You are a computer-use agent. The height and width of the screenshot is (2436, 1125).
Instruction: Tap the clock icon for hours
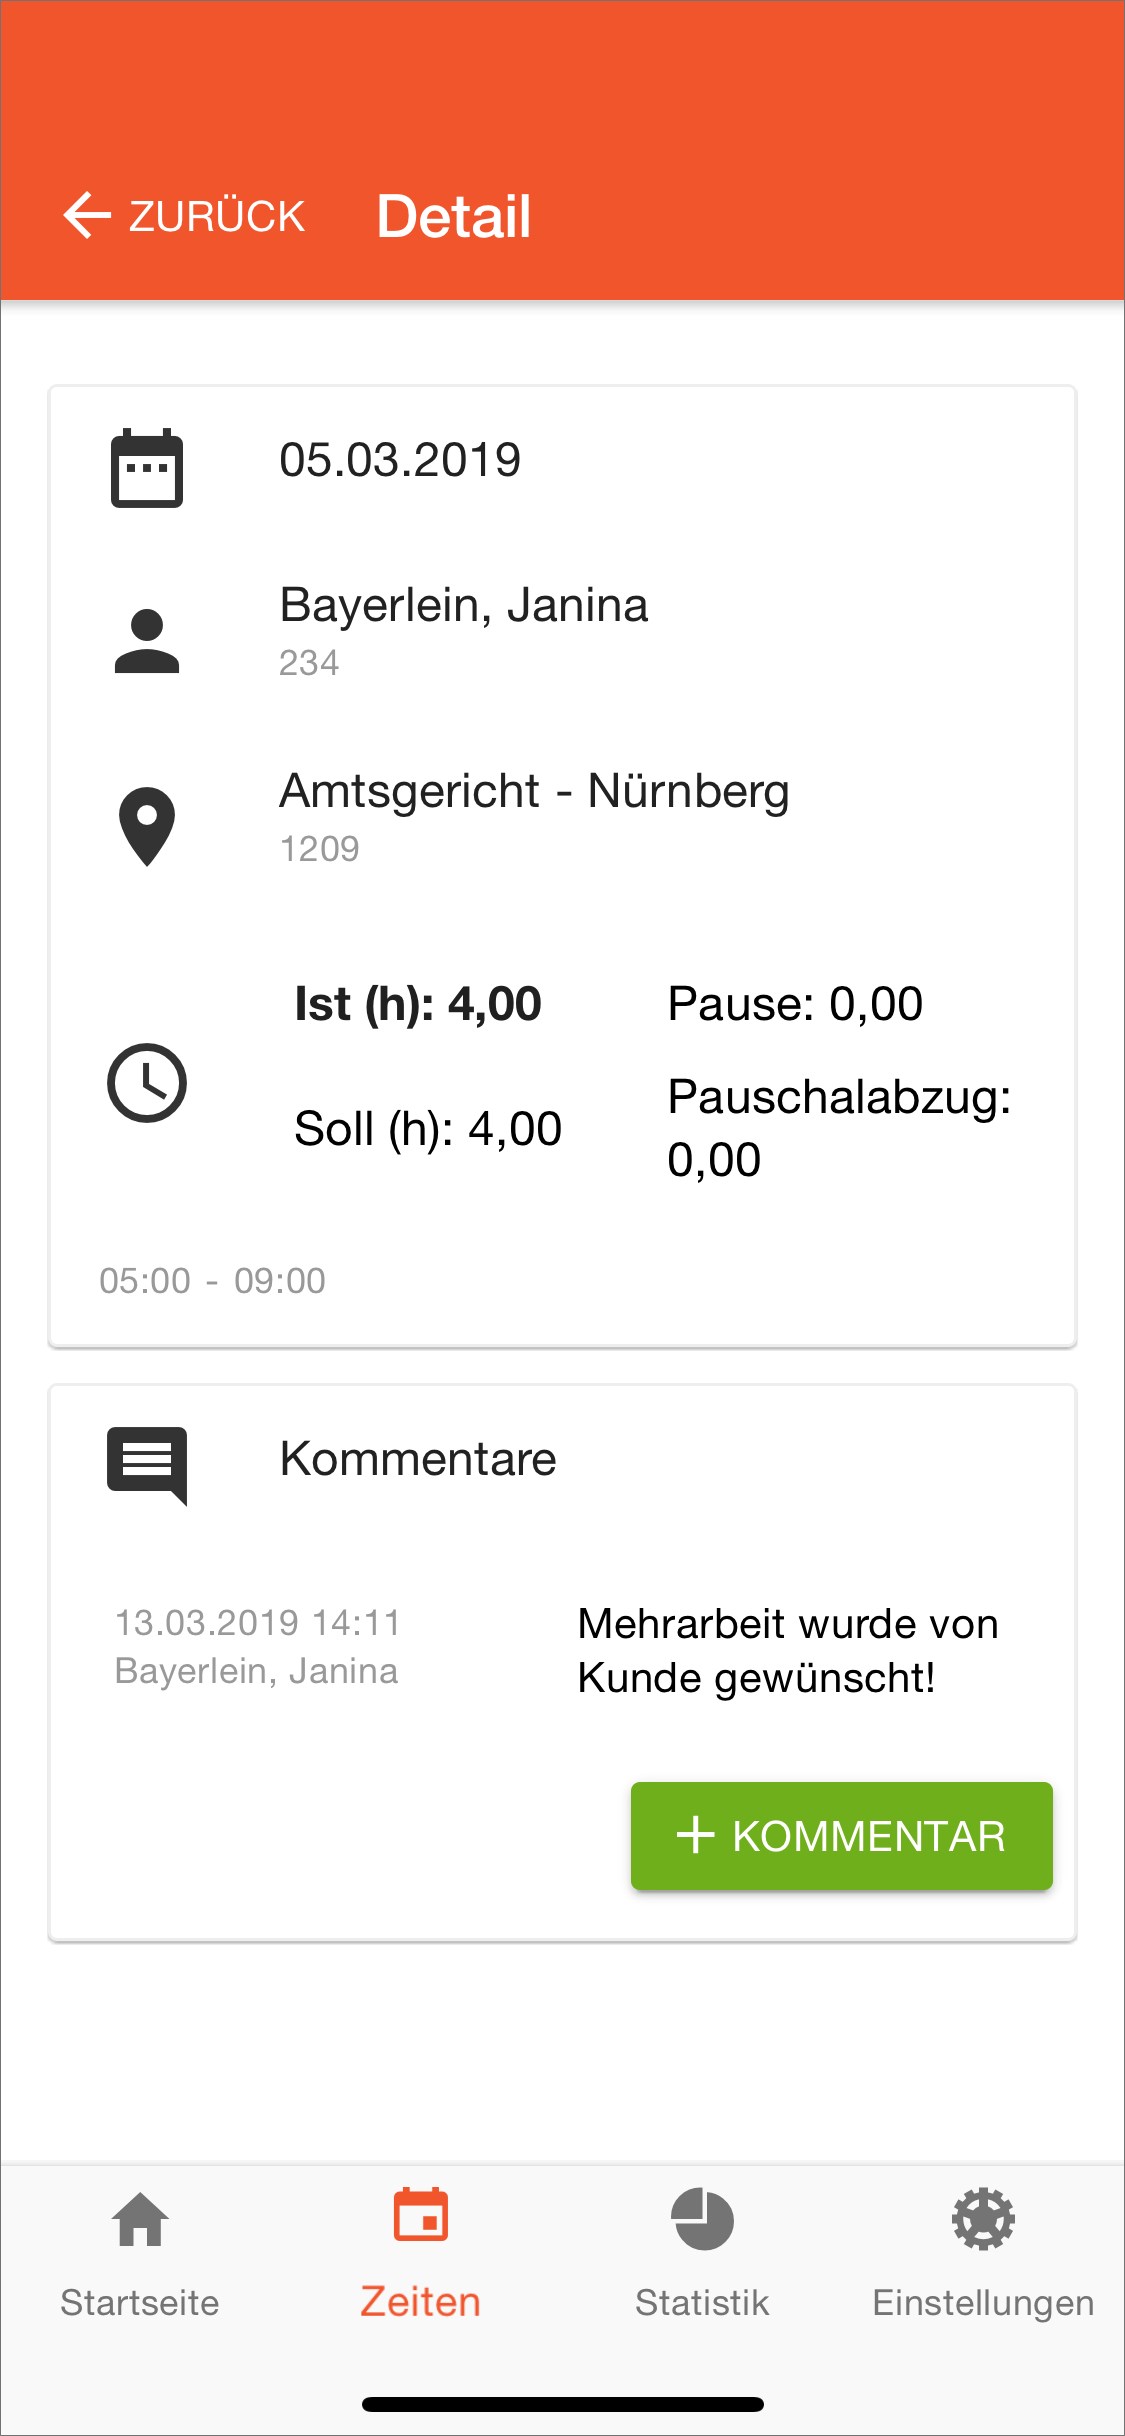147,1083
